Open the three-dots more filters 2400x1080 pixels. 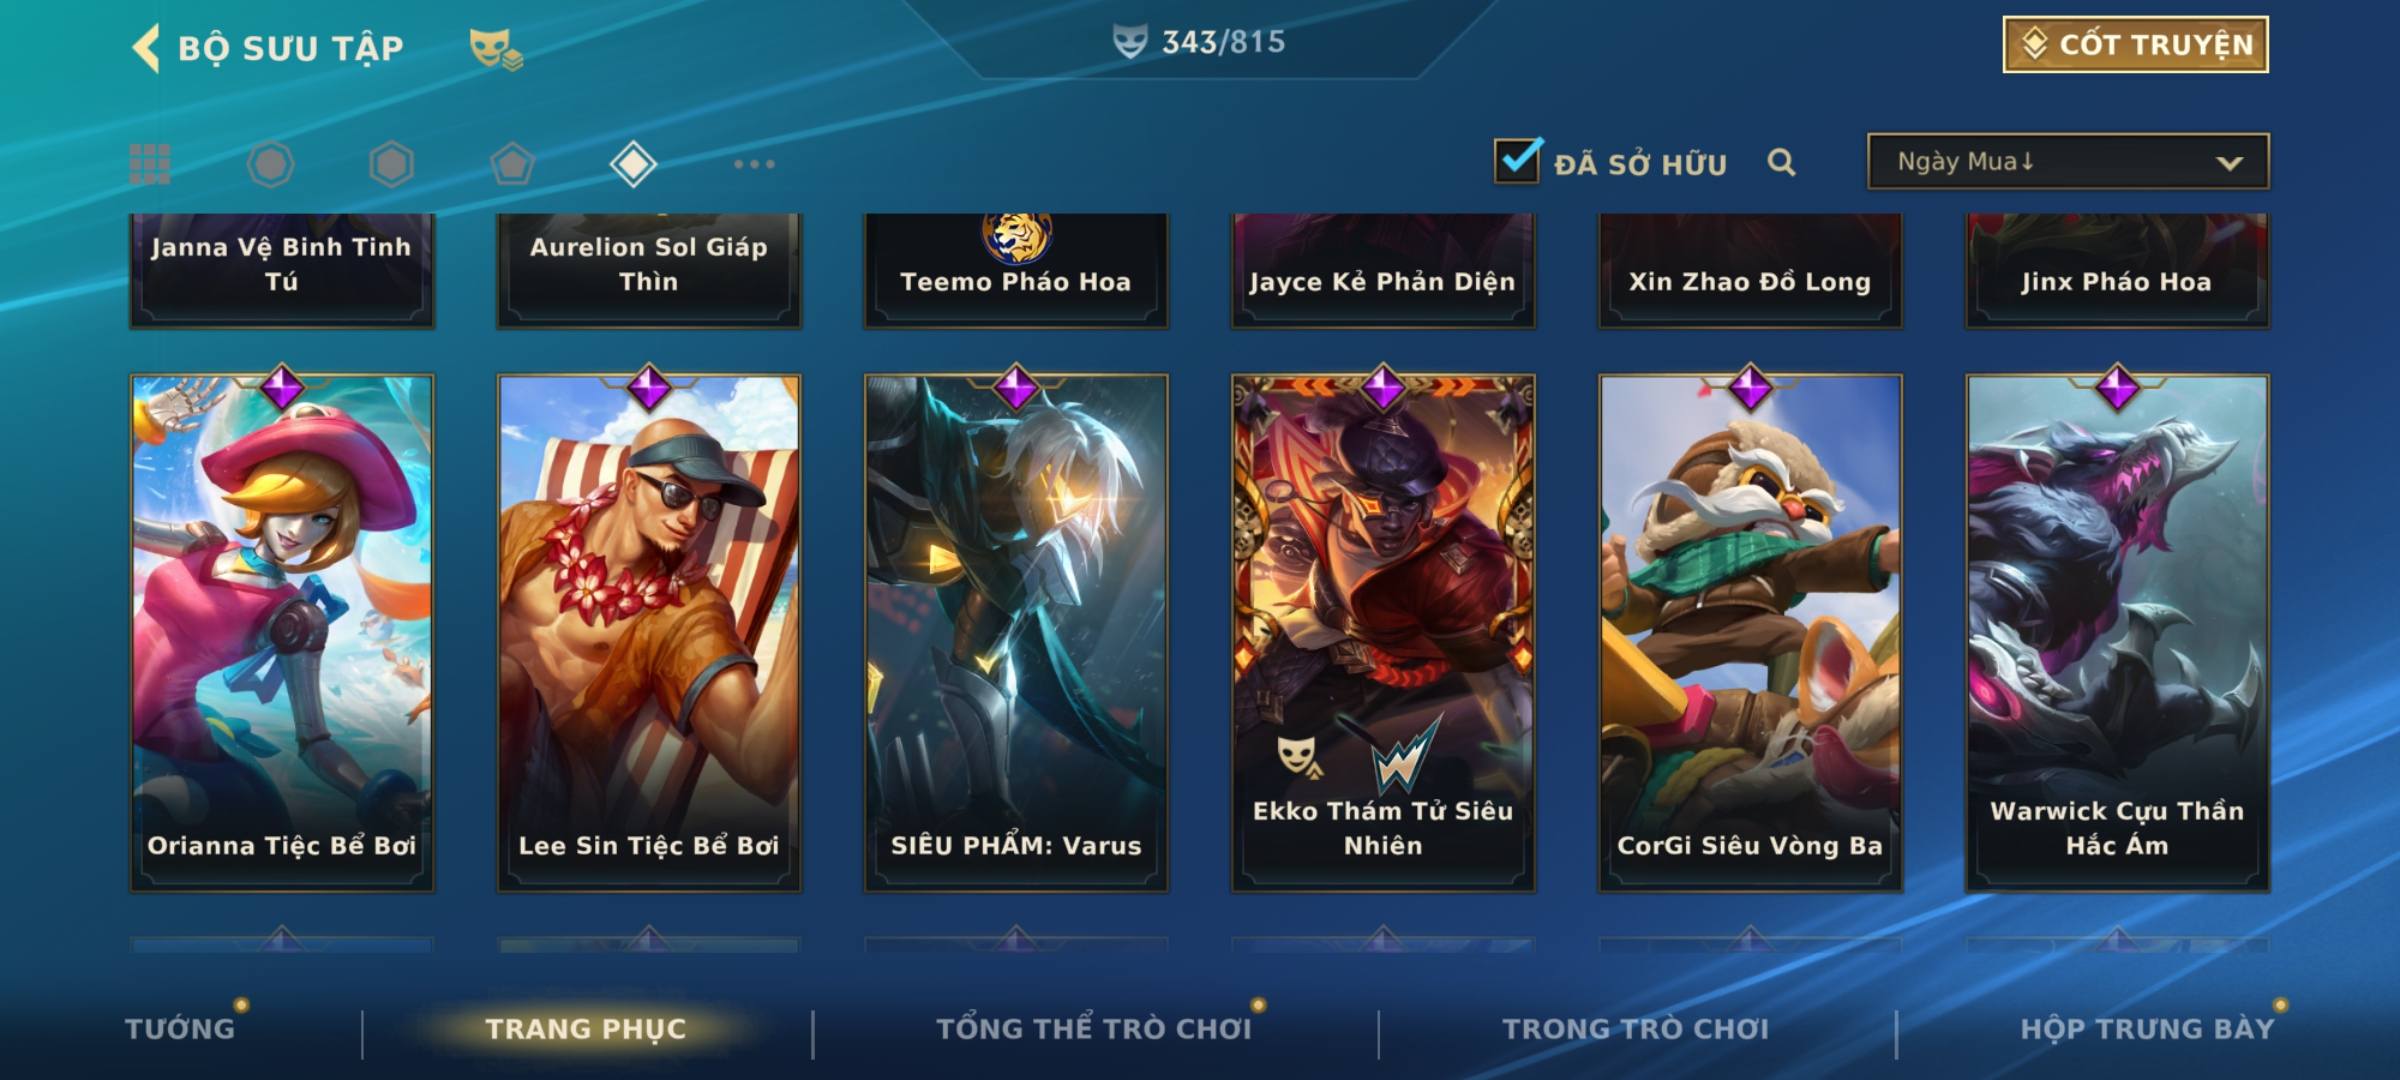click(754, 164)
